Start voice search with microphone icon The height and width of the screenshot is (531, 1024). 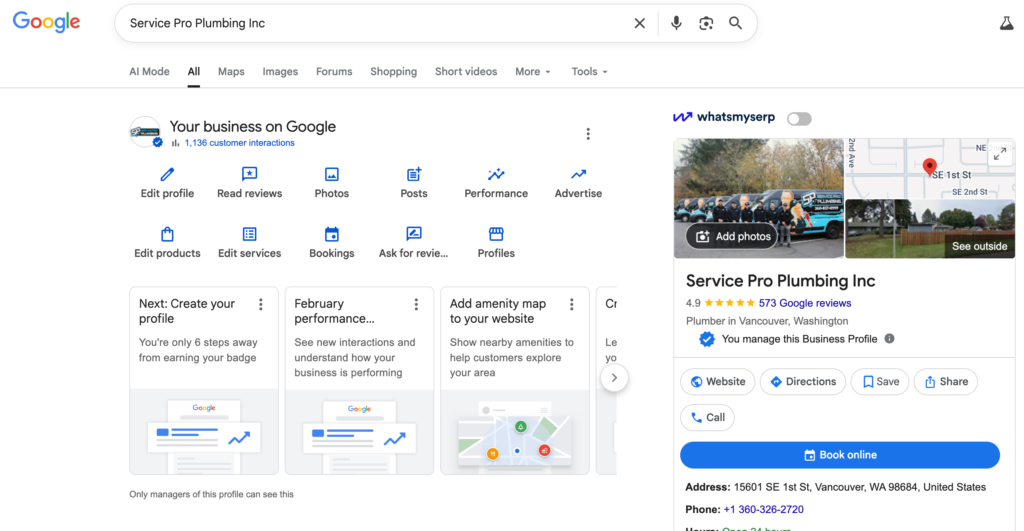tap(676, 23)
